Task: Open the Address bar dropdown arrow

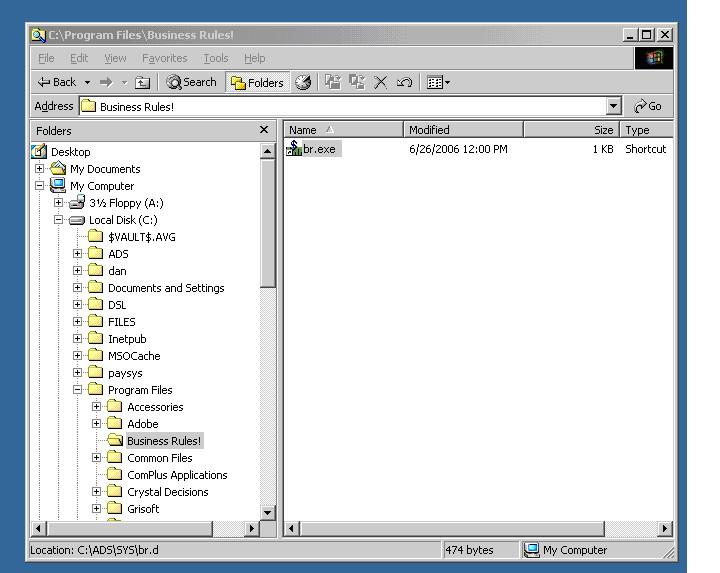Action: pos(613,107)
